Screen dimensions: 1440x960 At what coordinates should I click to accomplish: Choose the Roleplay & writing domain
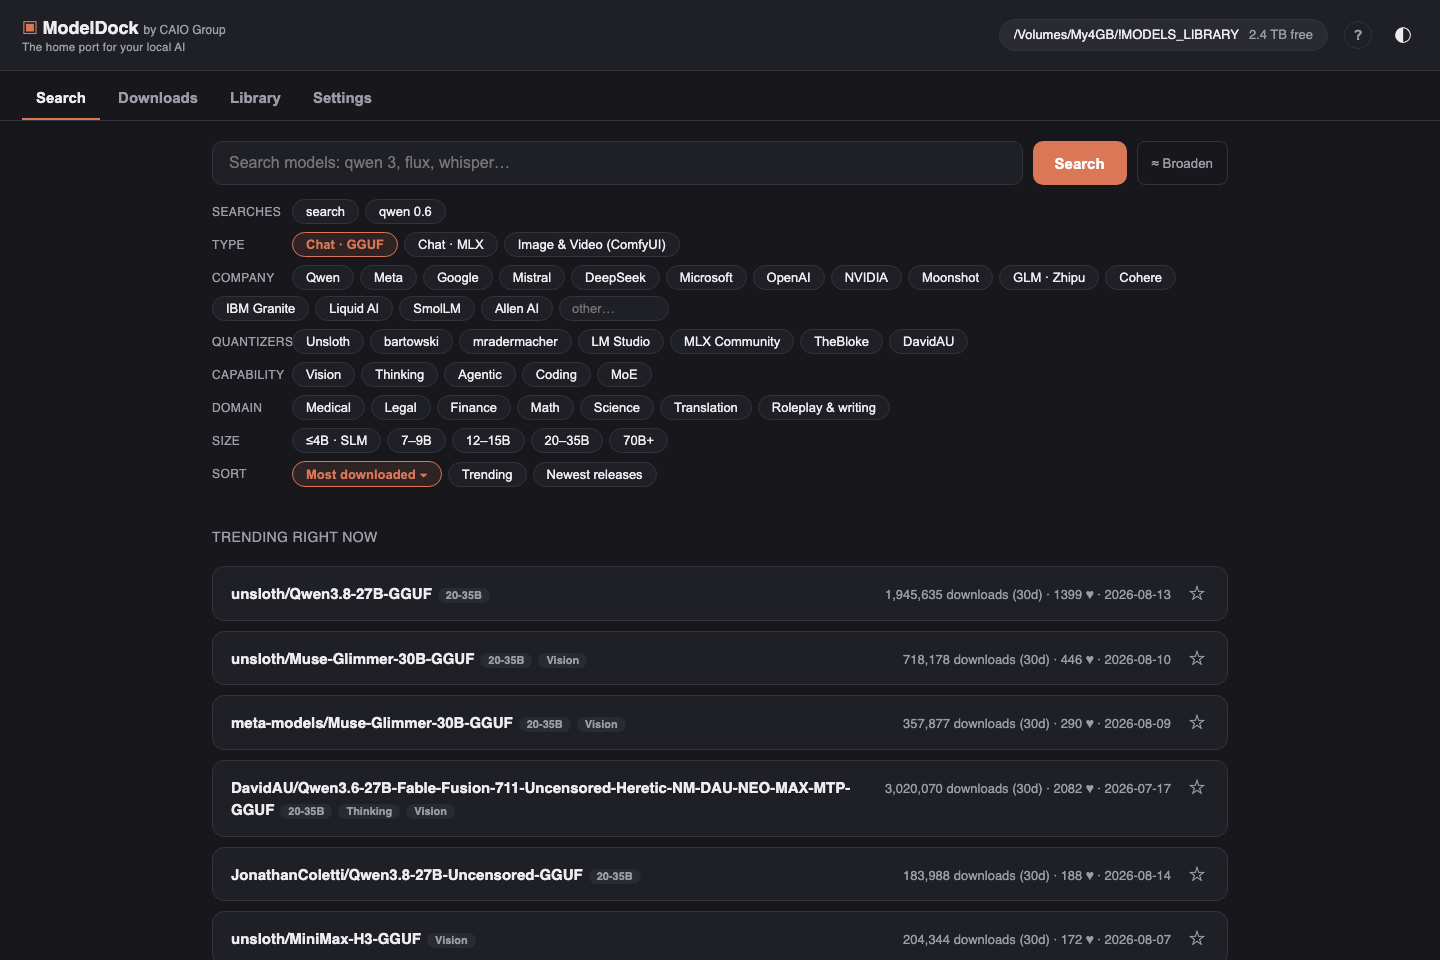point(823,408)
